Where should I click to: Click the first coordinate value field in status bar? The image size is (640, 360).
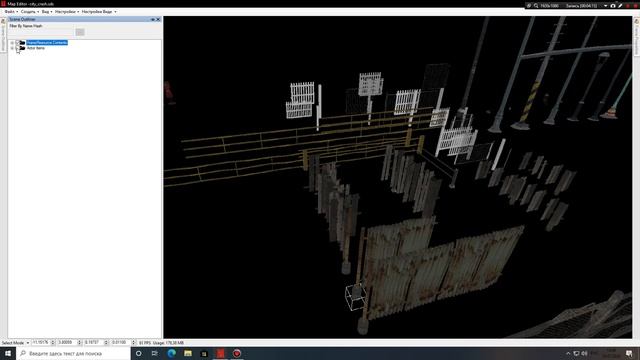[41, 342]
